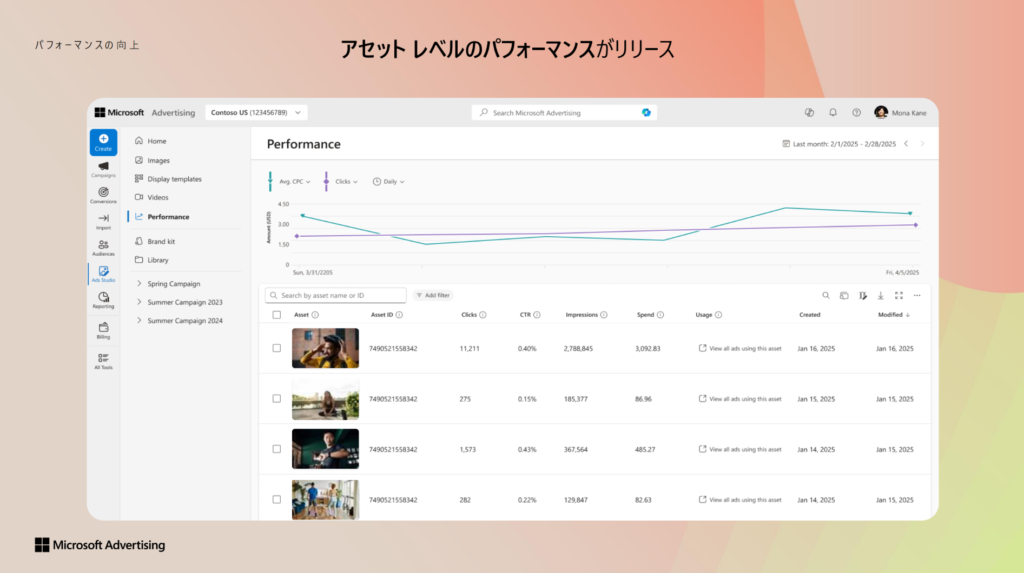Click the icon left of notification bell
This screenshot has width=1024, height=573.
click(x=809, y=112)
